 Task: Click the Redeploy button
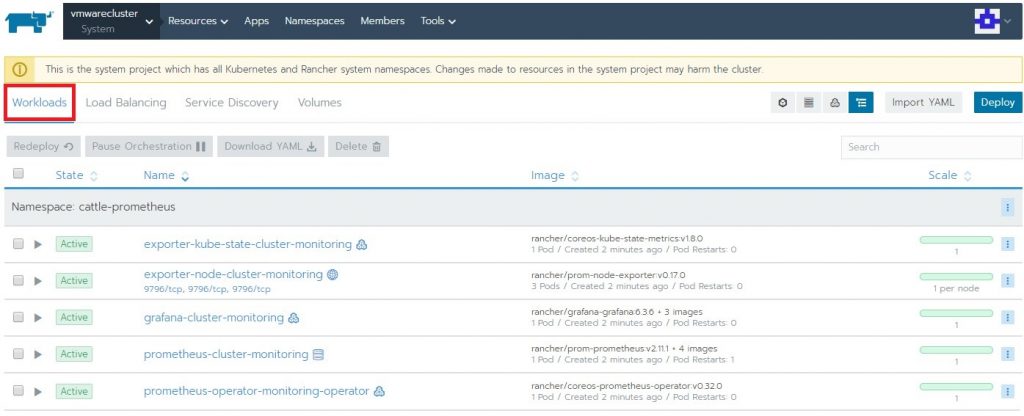pyautogui.click(x=43, y=147)
